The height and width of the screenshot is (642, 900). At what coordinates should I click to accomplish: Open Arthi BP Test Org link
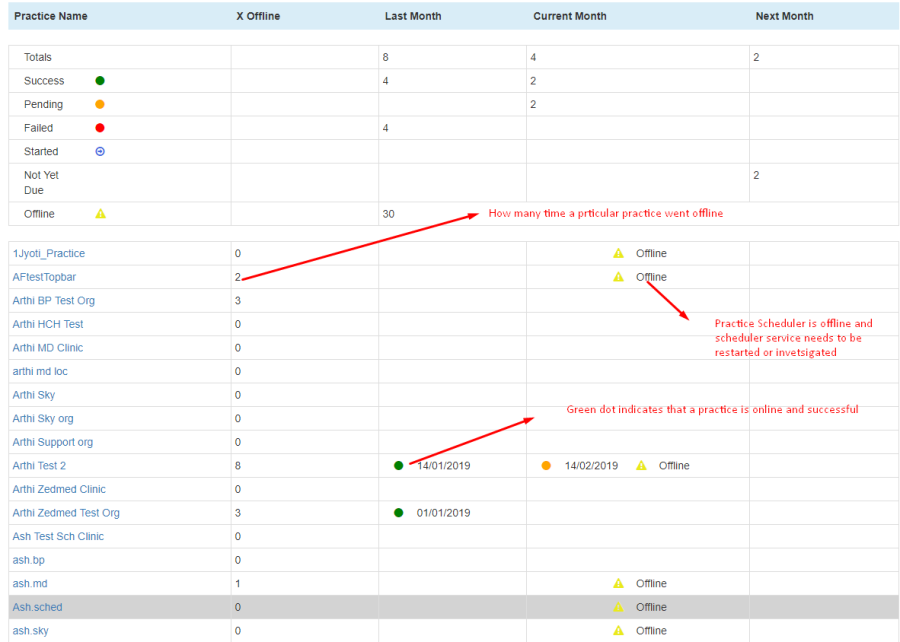tap(54, 301)
